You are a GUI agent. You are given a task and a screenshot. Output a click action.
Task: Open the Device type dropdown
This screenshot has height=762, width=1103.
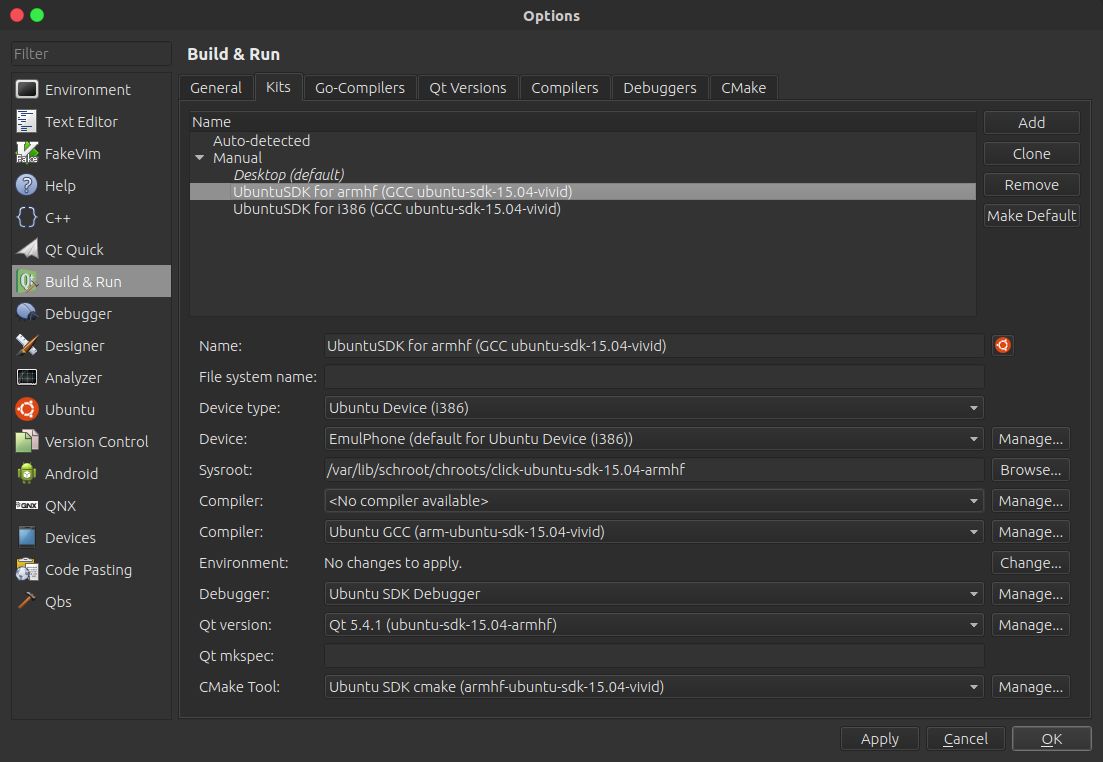click(x=653, y=408)
